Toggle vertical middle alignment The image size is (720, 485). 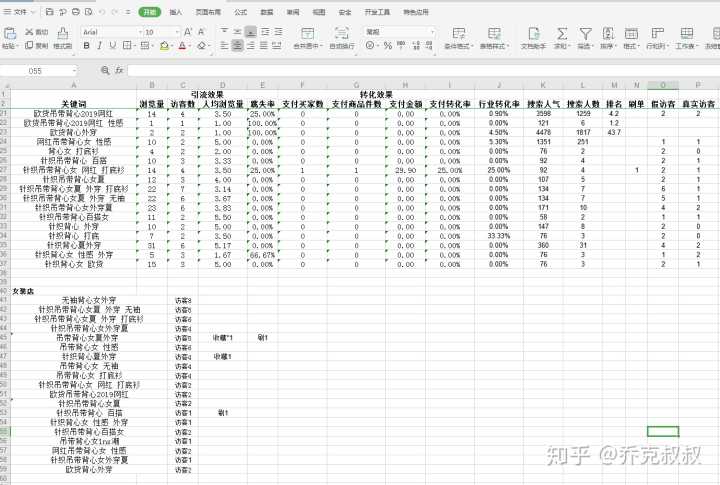pyautogui.click(x=237, y=31)
